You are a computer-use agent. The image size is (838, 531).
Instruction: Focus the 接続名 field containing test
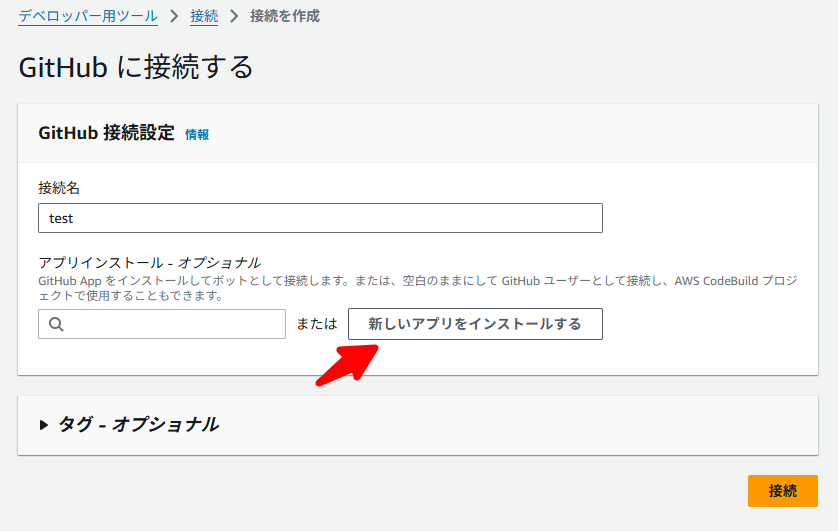coord(320,218)
